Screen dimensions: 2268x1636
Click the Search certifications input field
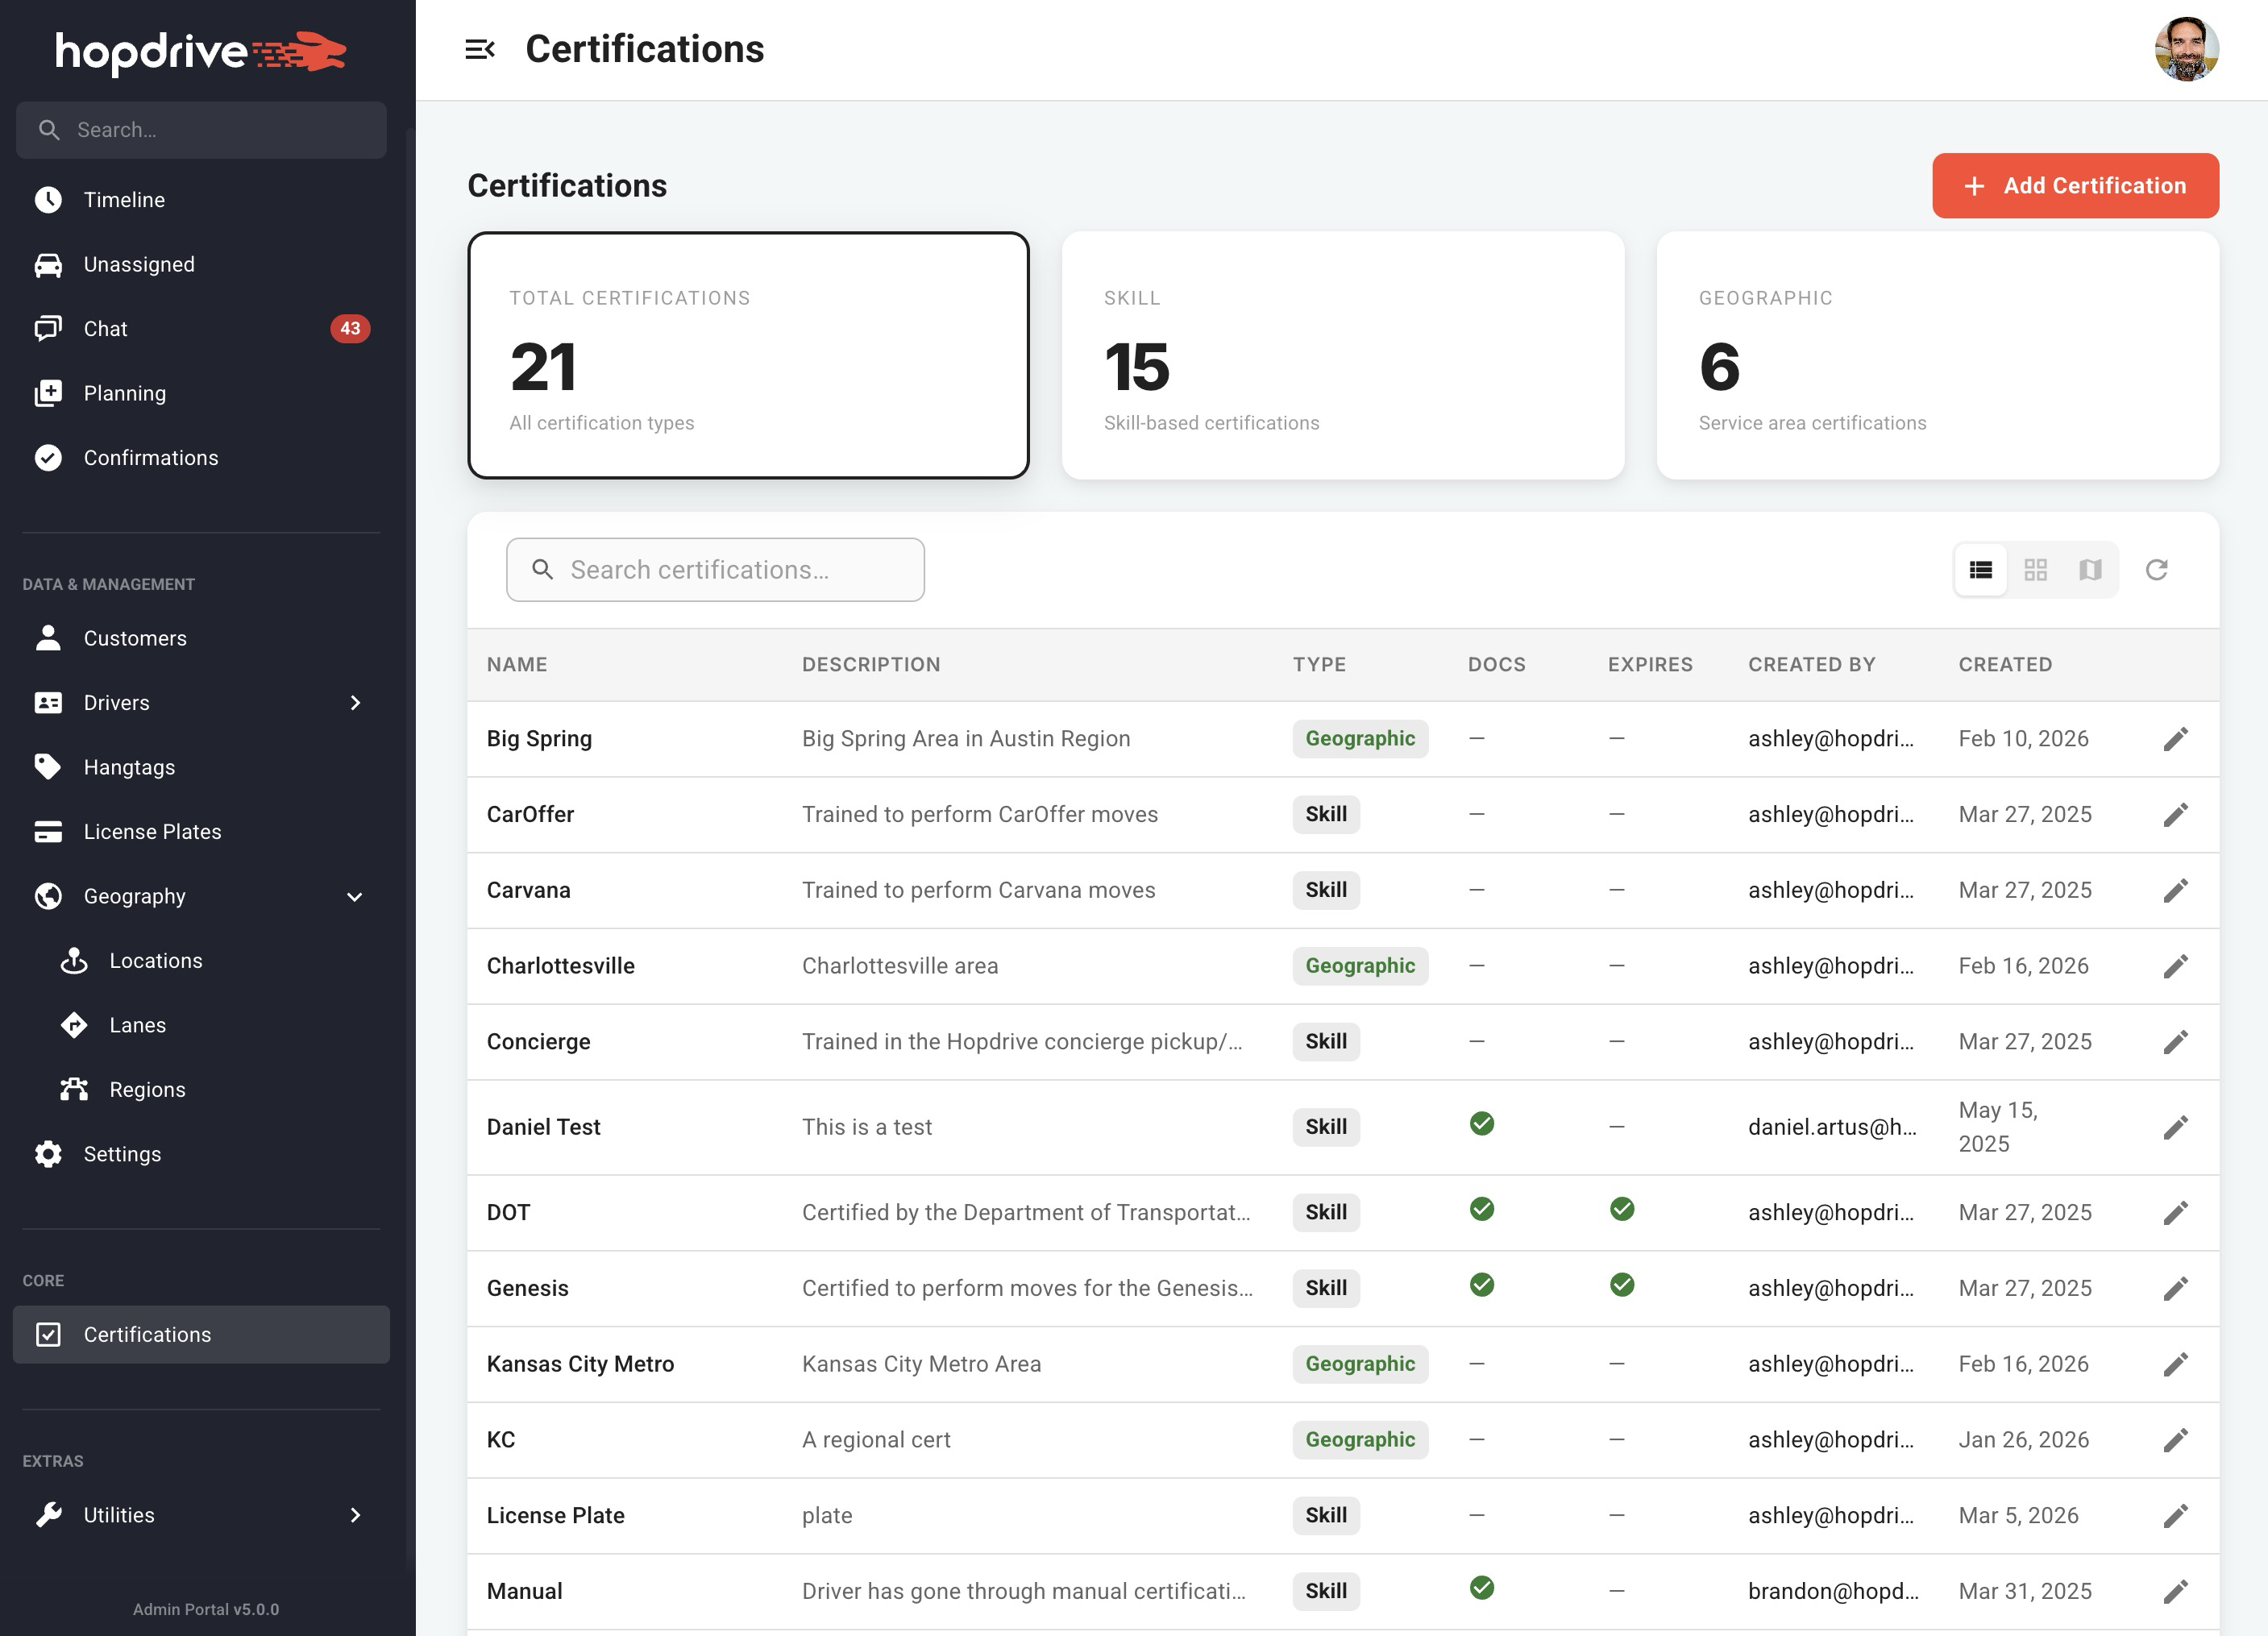pos(714,569)
